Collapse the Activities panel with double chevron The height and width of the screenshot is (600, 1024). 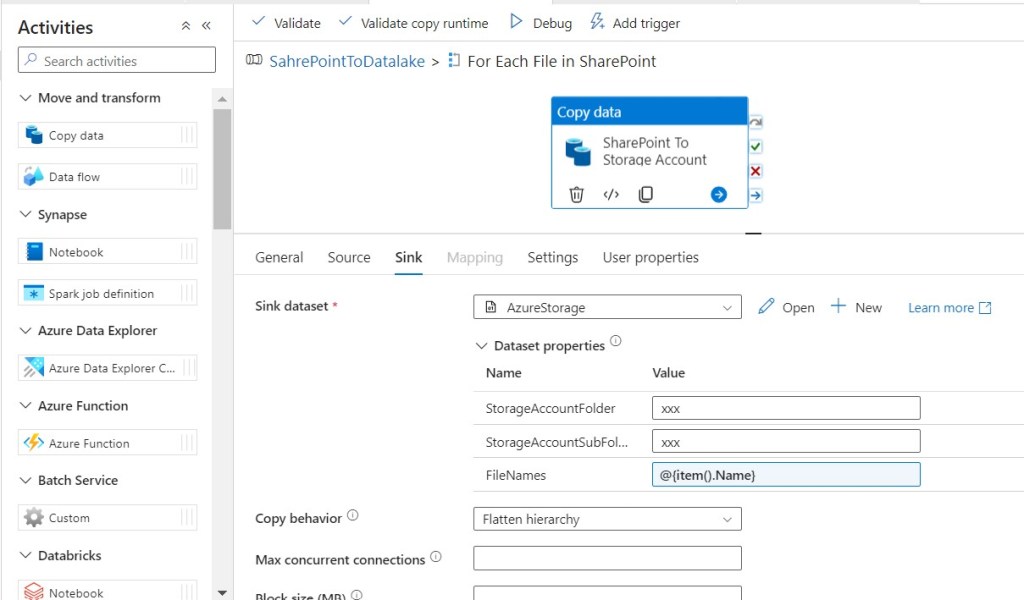(x=206, y=27)
